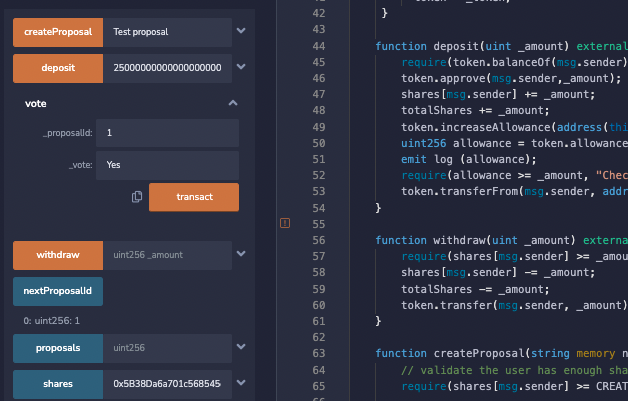This screenshot has width=628, height=401.
Task: Click 'token.transfer(msg.sender, _amount)' line
Action: pos(515,305)
